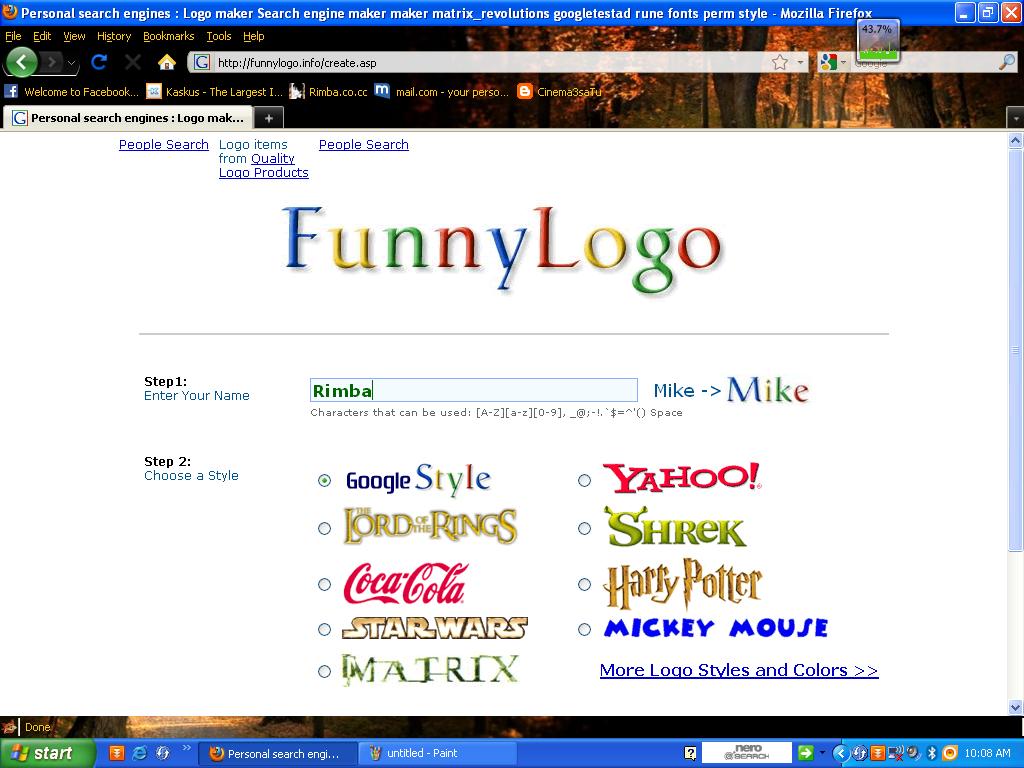Click the scroll down arrow on page

click(x=1016, y=707)
